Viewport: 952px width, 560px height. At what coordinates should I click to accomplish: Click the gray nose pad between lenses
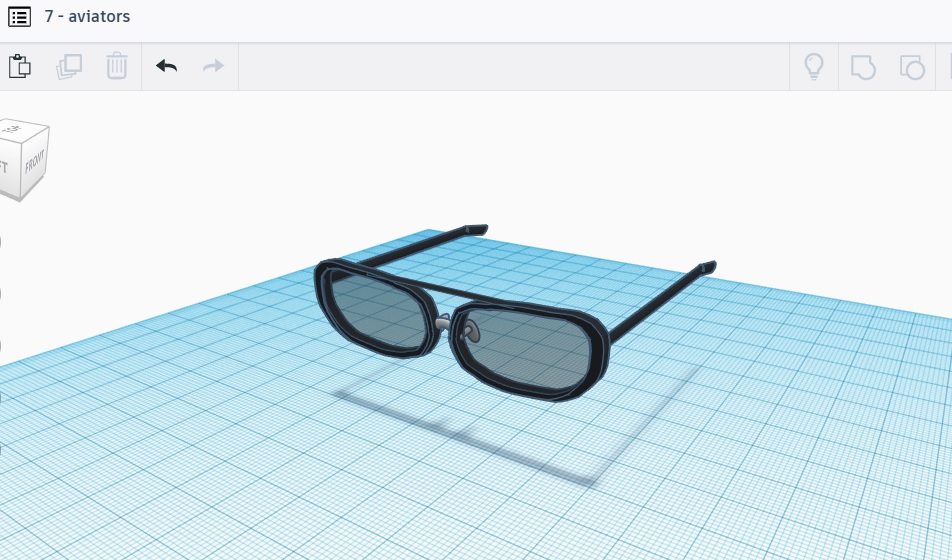point(445,322)
